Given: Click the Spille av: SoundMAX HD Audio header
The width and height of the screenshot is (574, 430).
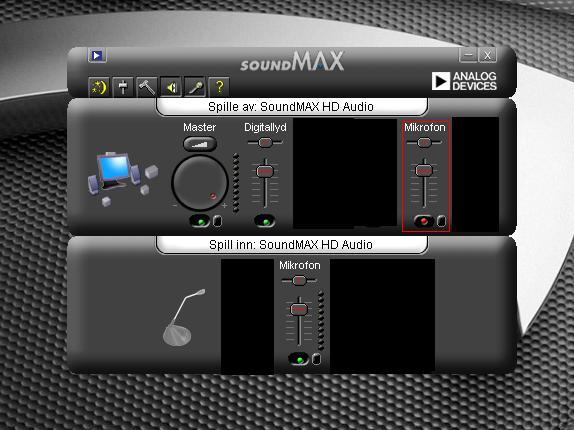Looking at the screenshot, I should point(291,107).
